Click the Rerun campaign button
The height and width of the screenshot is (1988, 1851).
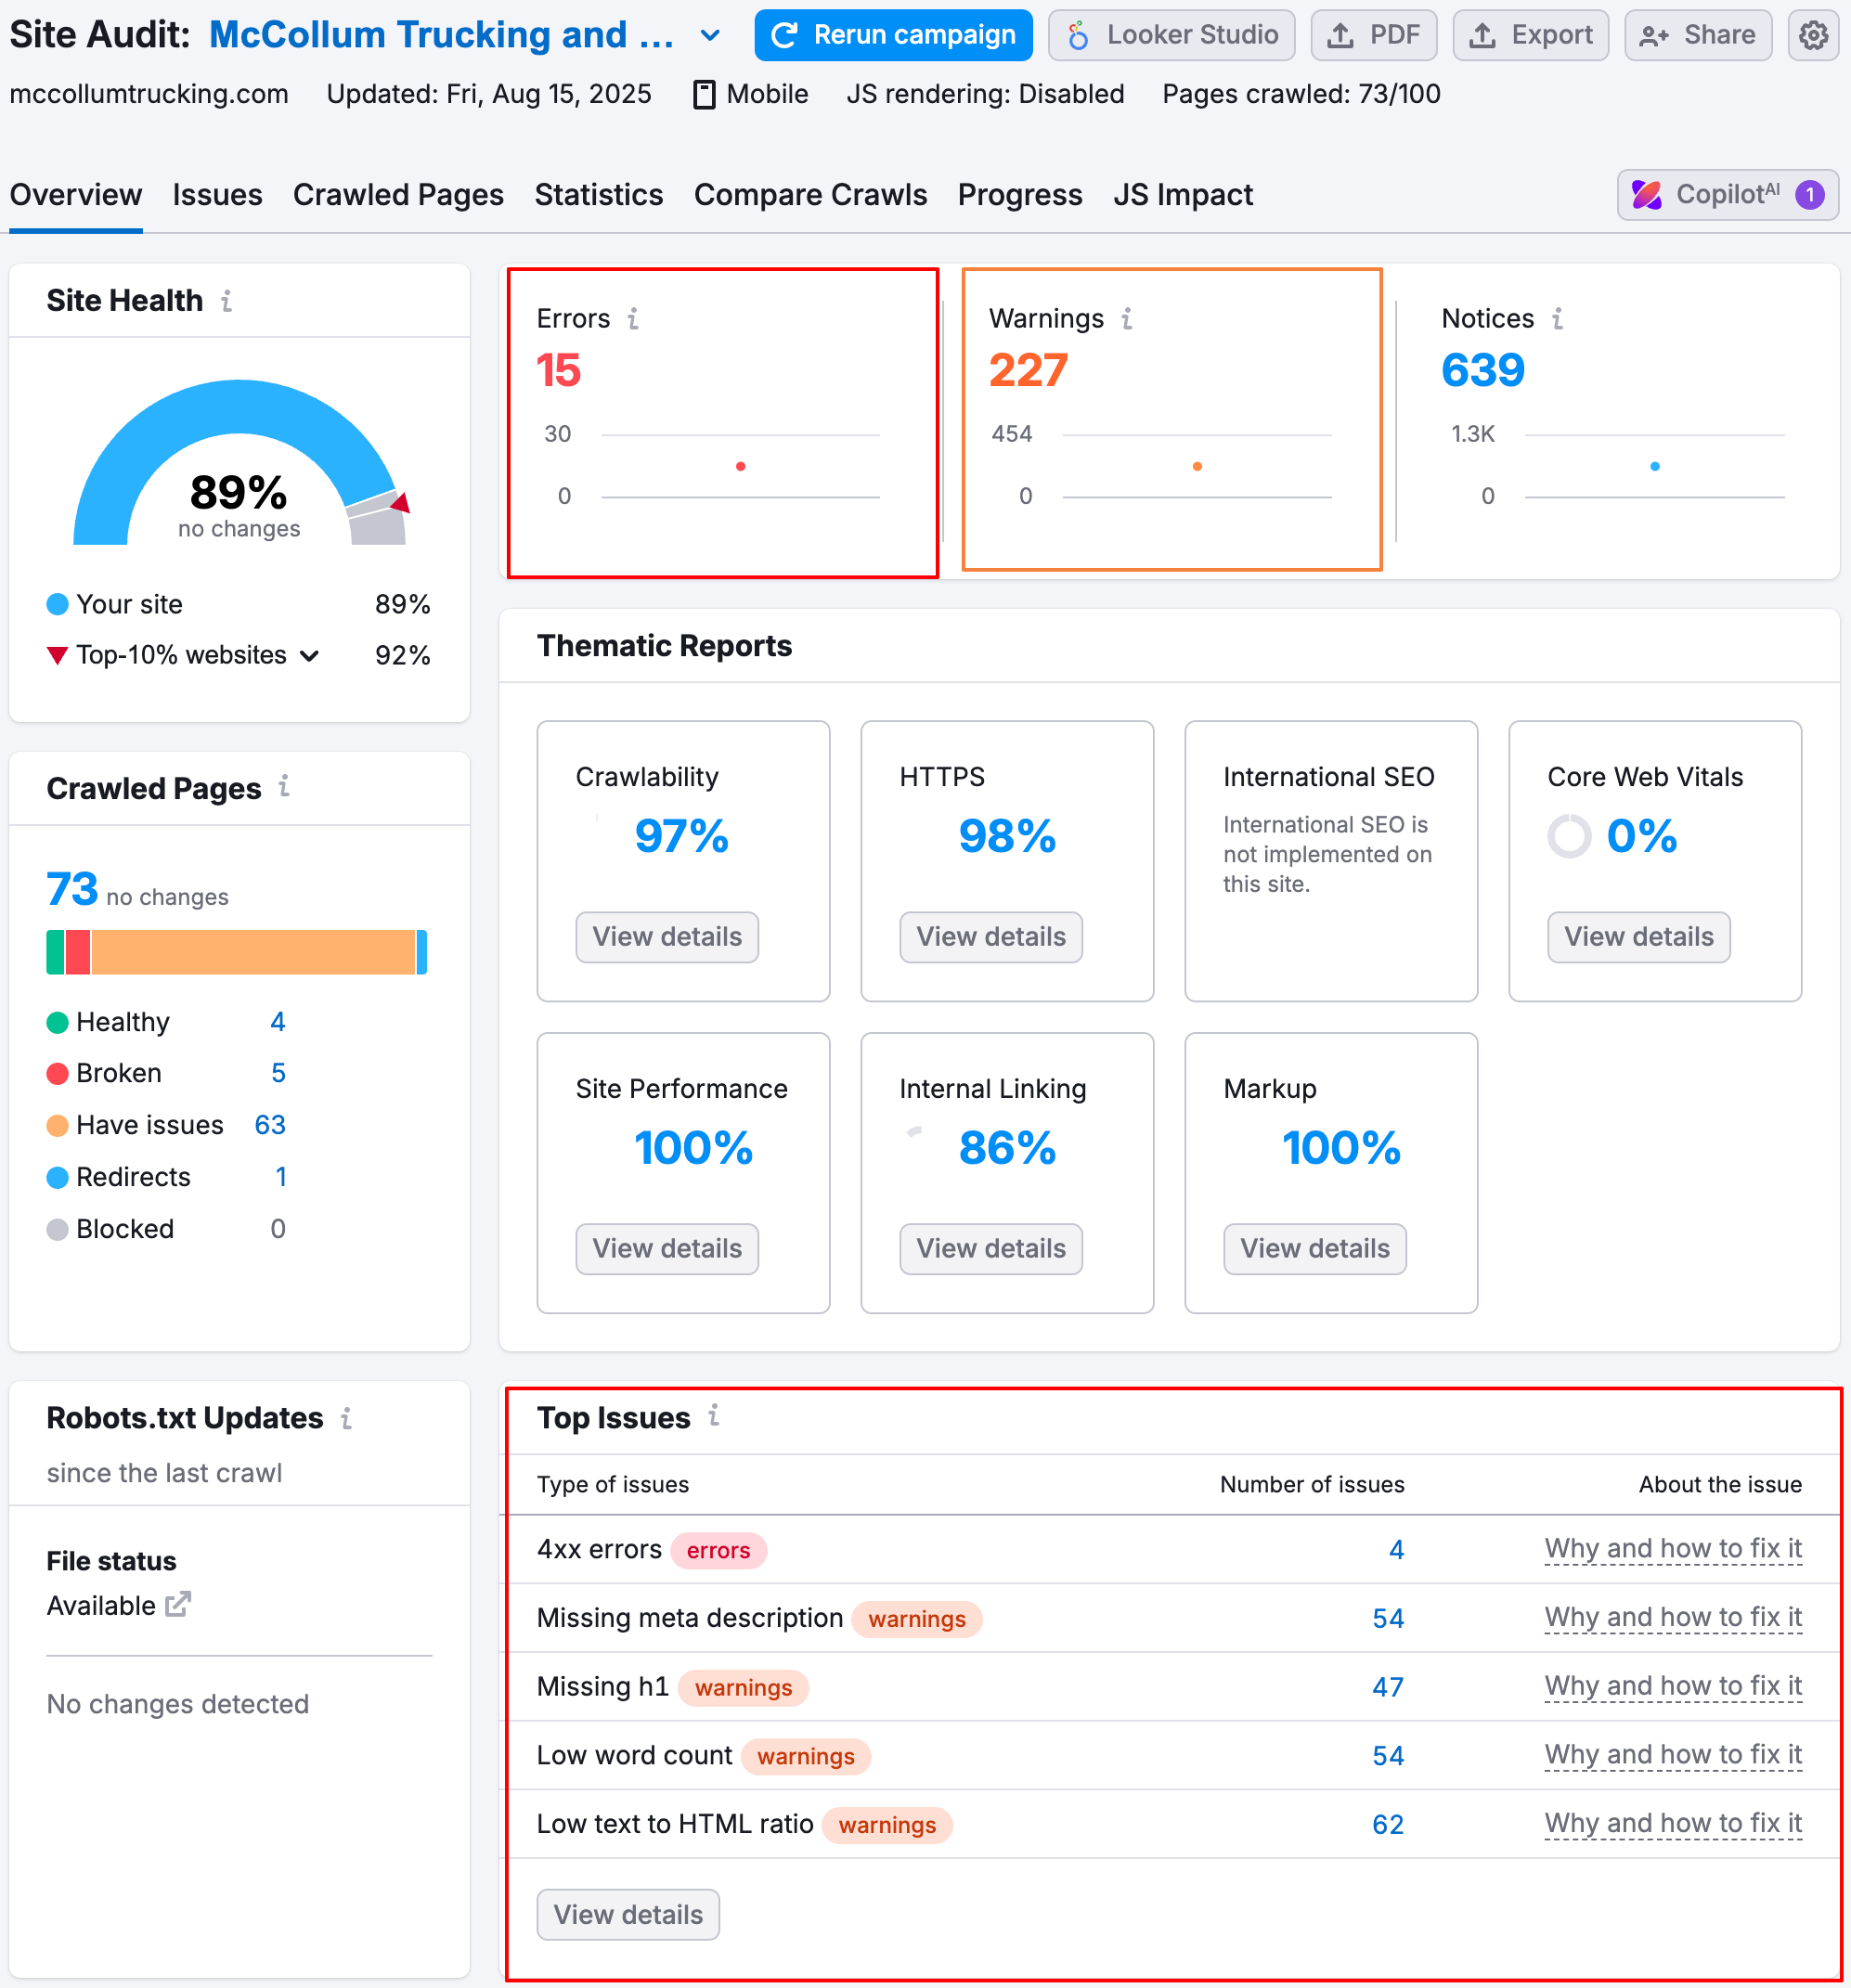[x=894, y=36]
